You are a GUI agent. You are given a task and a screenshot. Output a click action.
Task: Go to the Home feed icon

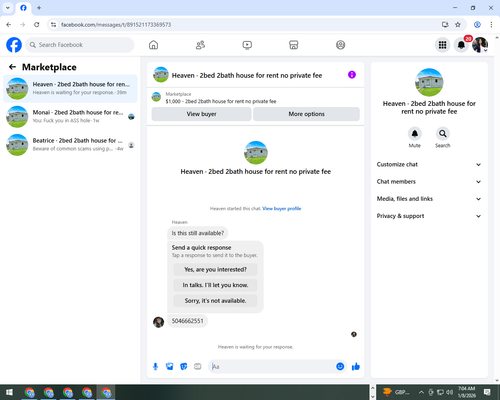(153, 45)
